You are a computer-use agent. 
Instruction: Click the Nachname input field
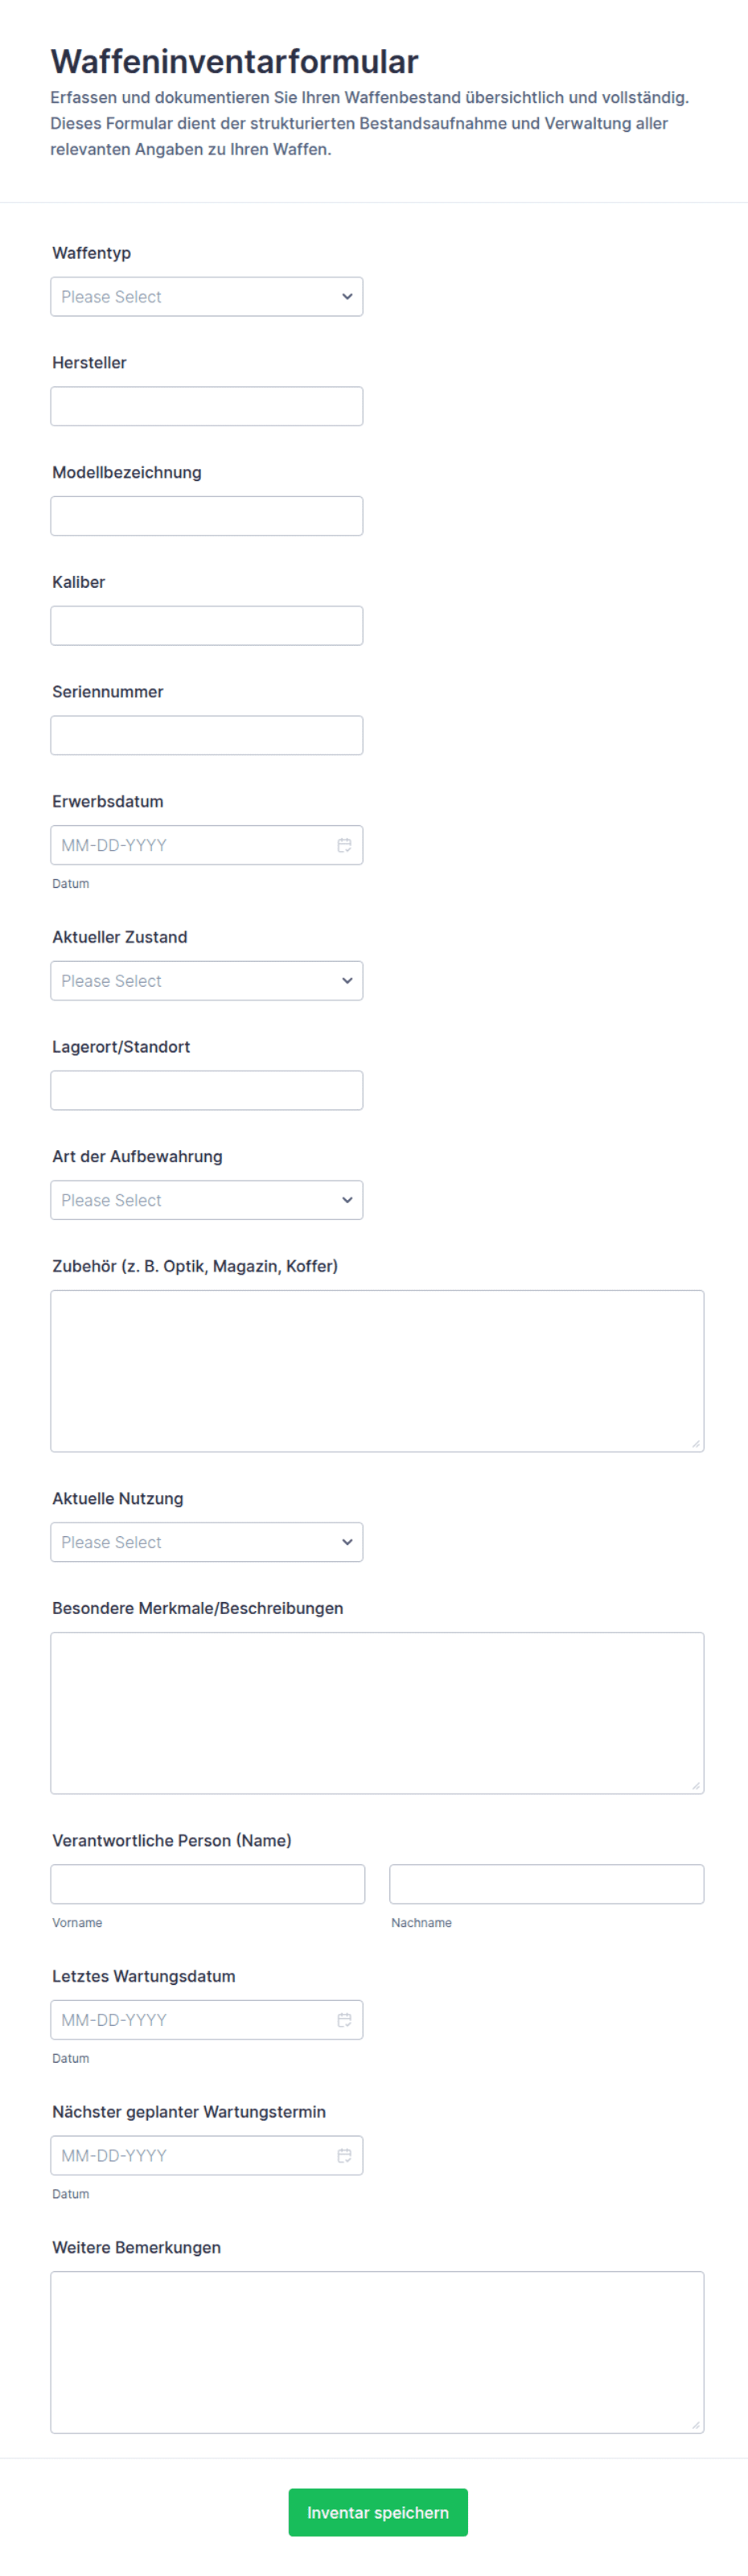547,1884
